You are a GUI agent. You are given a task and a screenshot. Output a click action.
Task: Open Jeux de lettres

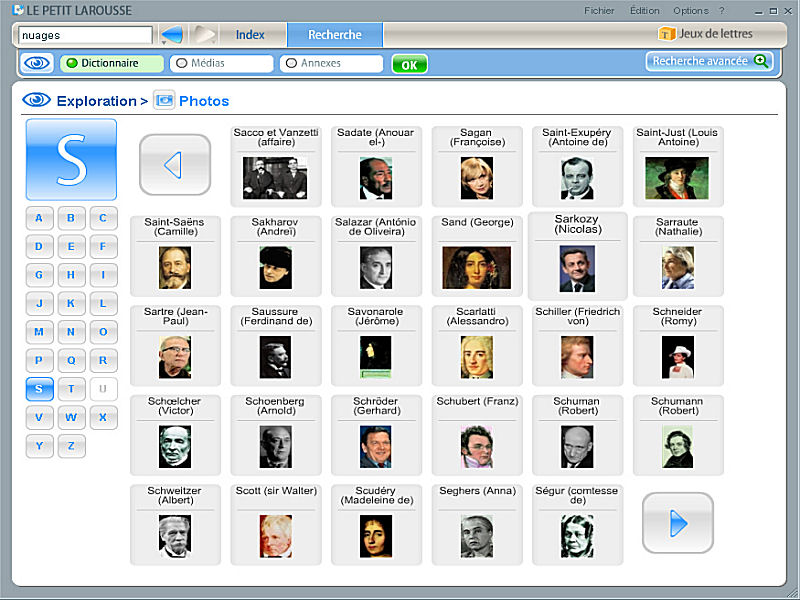(x=706, y=34)
